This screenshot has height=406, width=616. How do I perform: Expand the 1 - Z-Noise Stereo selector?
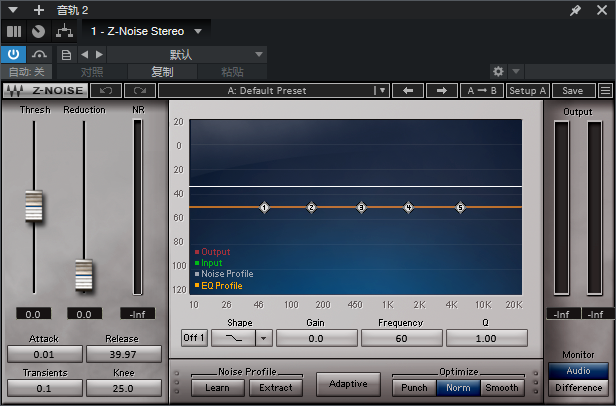click(198, 31)
